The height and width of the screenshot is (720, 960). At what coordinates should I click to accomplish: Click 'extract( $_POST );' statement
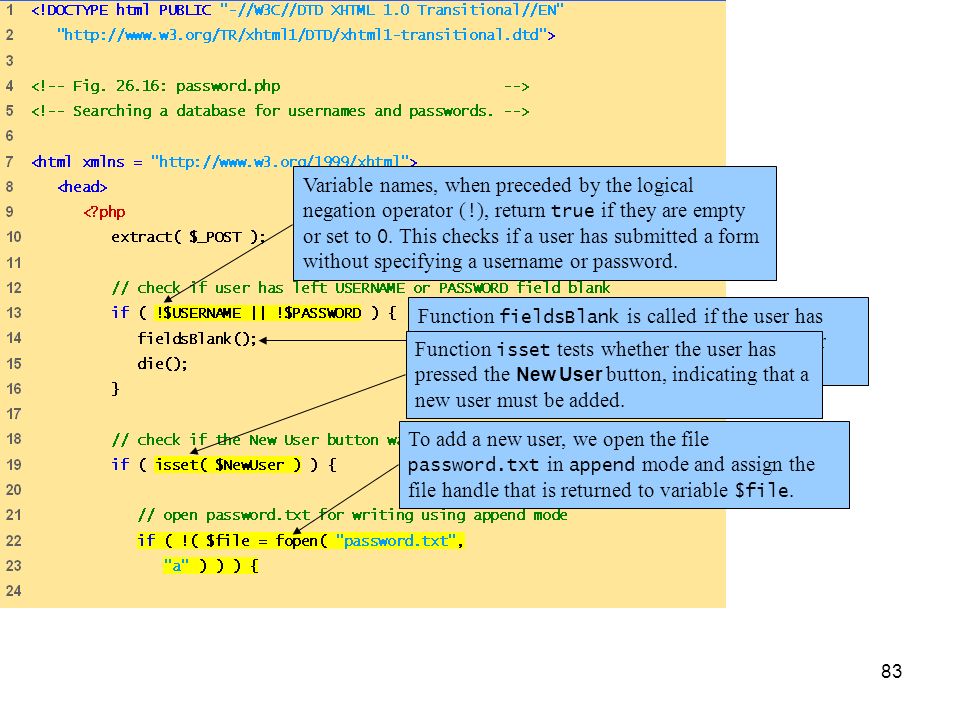click(188, 237)
